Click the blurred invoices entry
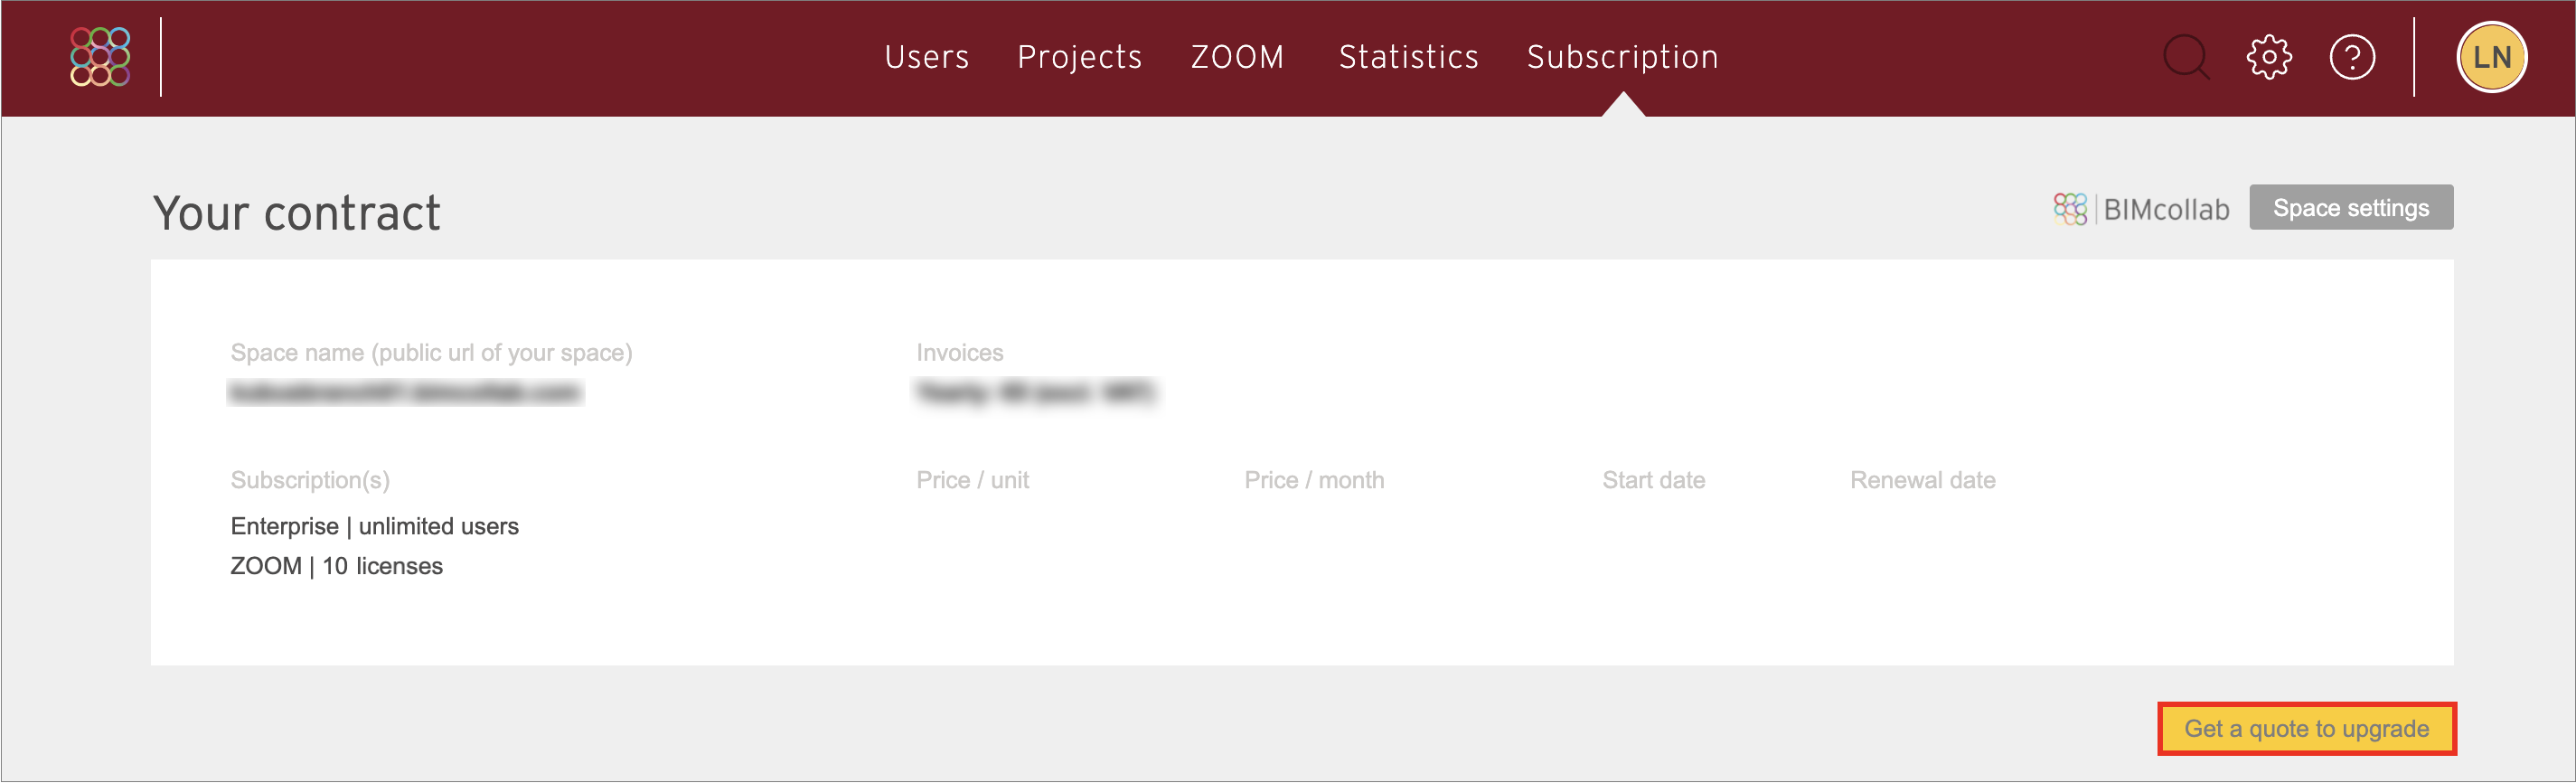Image resolution: width=2576 pixels, height=783 pixels. point(1036,392)
